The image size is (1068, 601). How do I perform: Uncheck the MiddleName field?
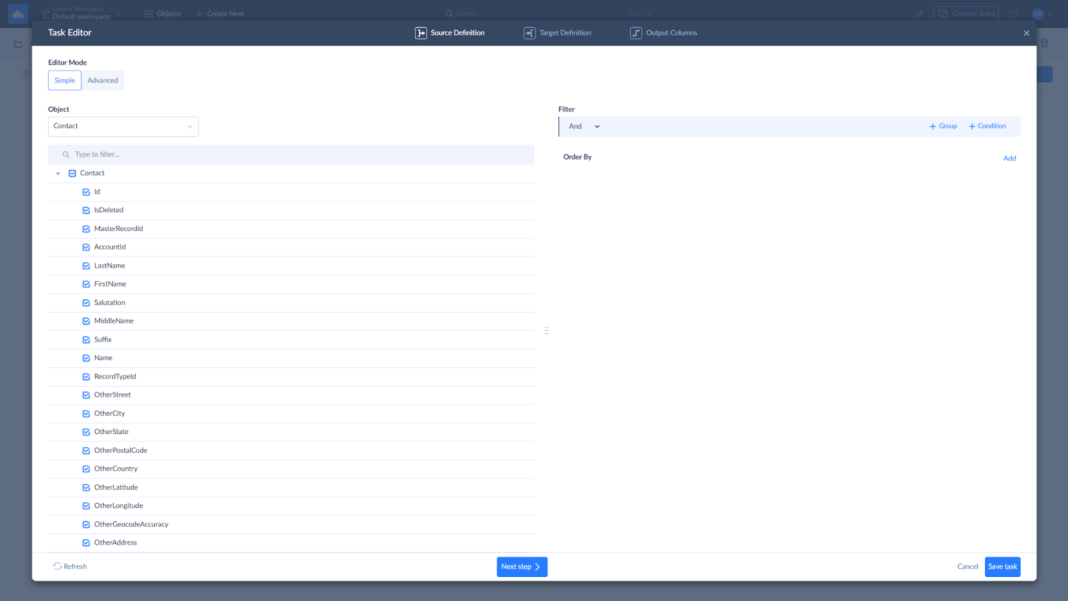click(86, 321)
